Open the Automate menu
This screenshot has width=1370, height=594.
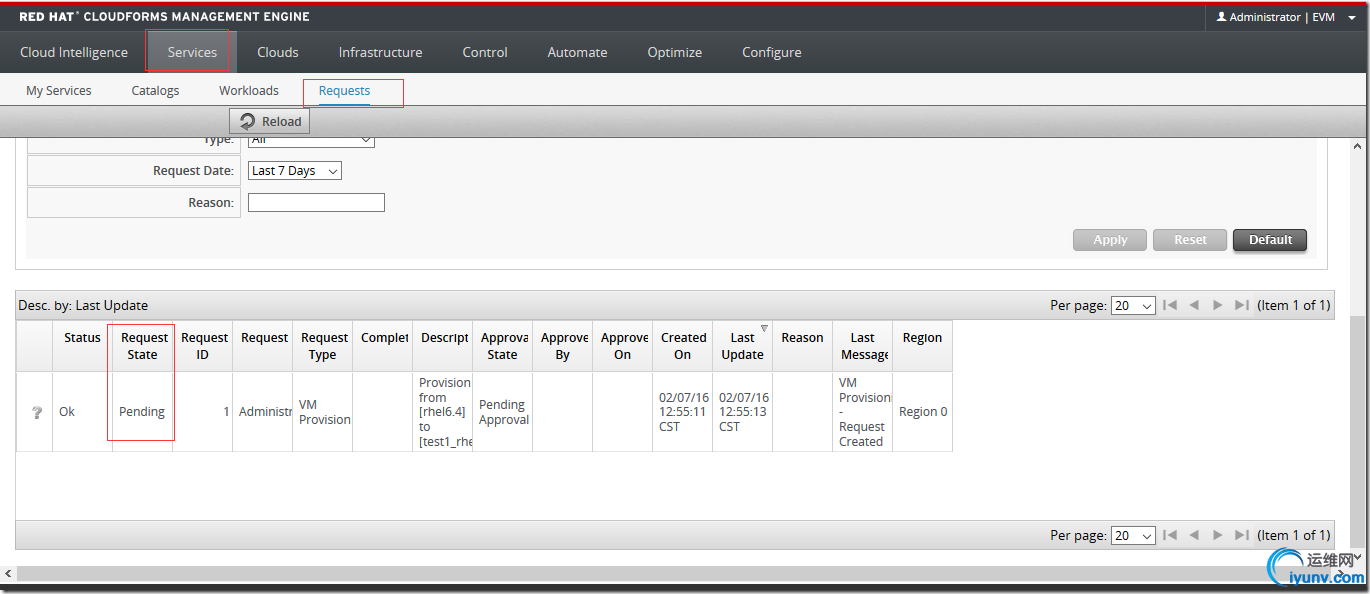(x=577, y=52)
